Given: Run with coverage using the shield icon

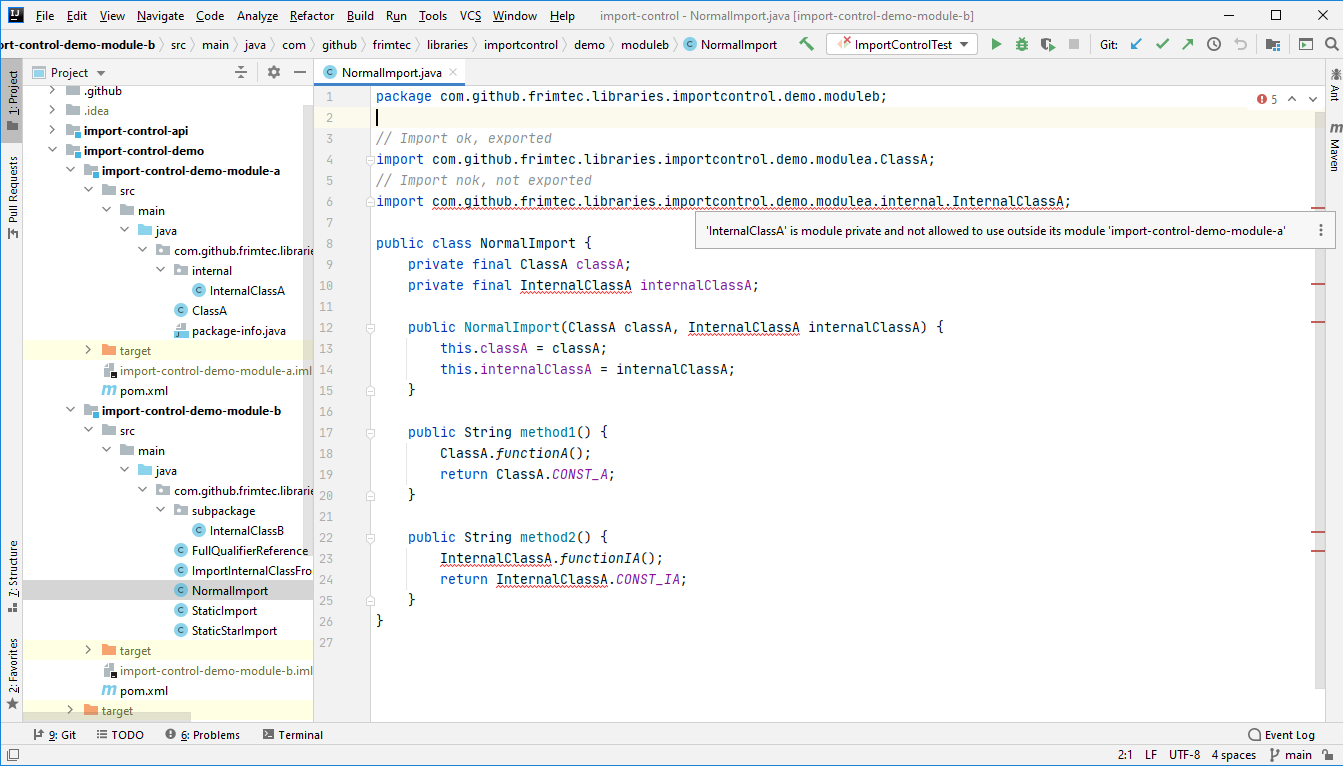Looking at the screenshot, I should [x=1047, y=44].
